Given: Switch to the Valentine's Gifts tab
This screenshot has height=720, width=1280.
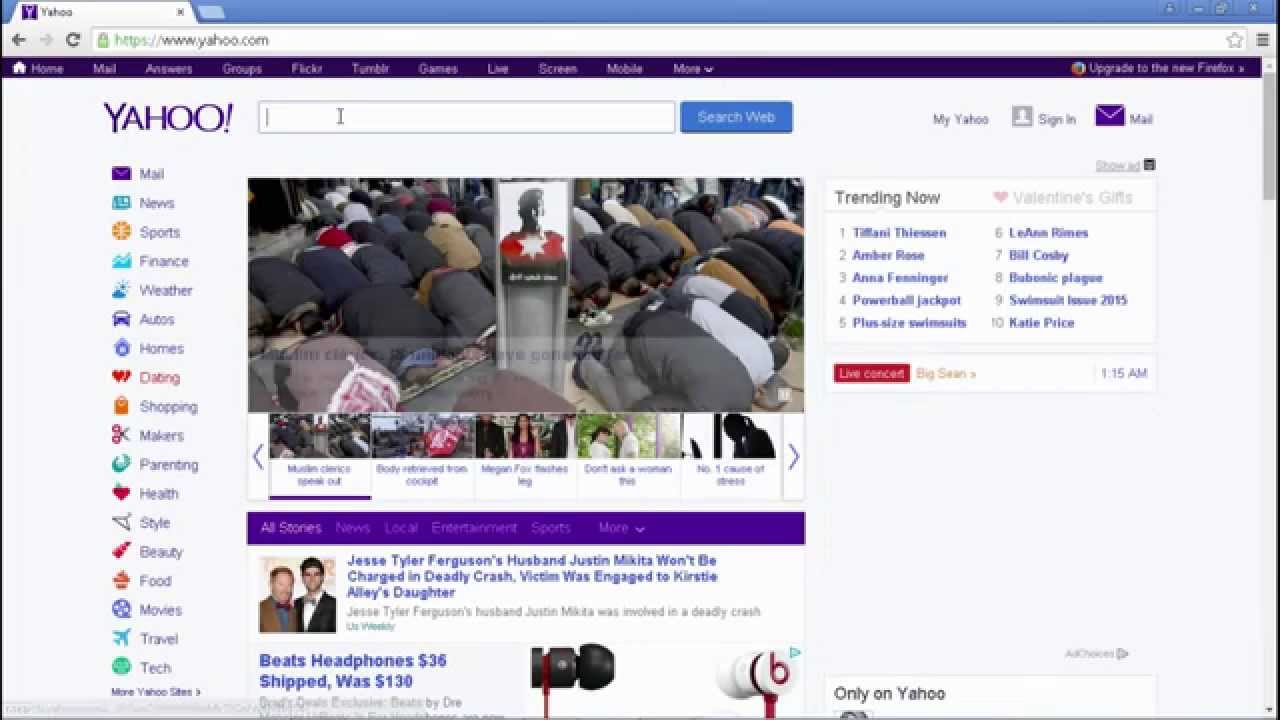Looking at the screenshot, I should 1063,198.
